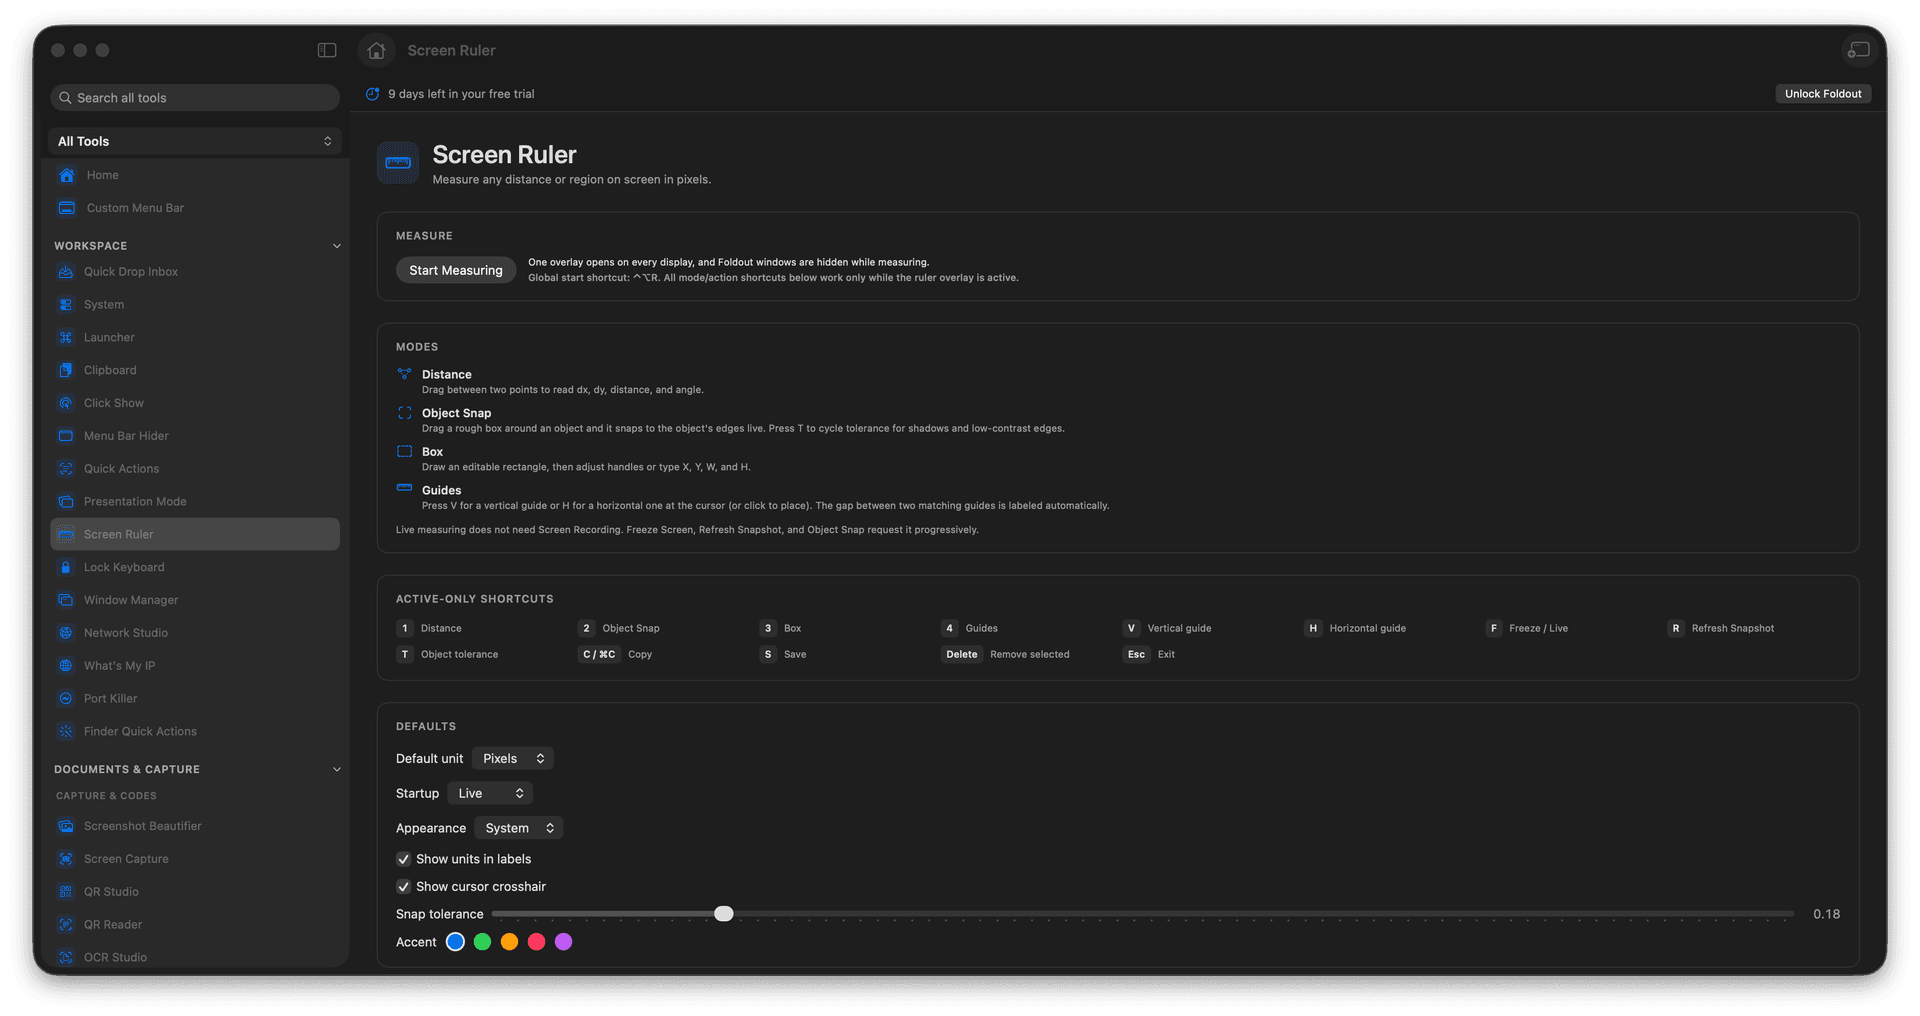Click the Distance mode crosshair icon
Screen dimensions: 1920x1016
[404, 374]
